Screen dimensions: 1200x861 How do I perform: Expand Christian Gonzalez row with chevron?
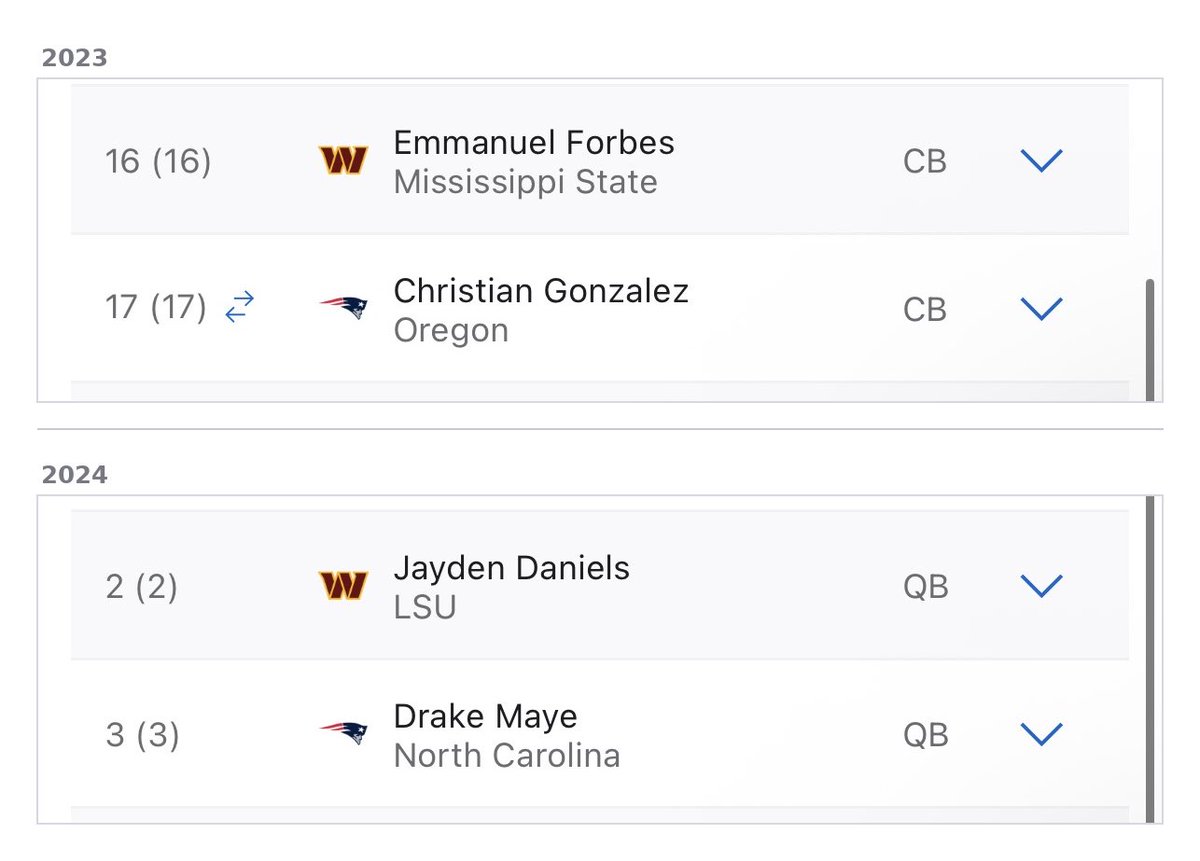click(x=1040, y=308)
